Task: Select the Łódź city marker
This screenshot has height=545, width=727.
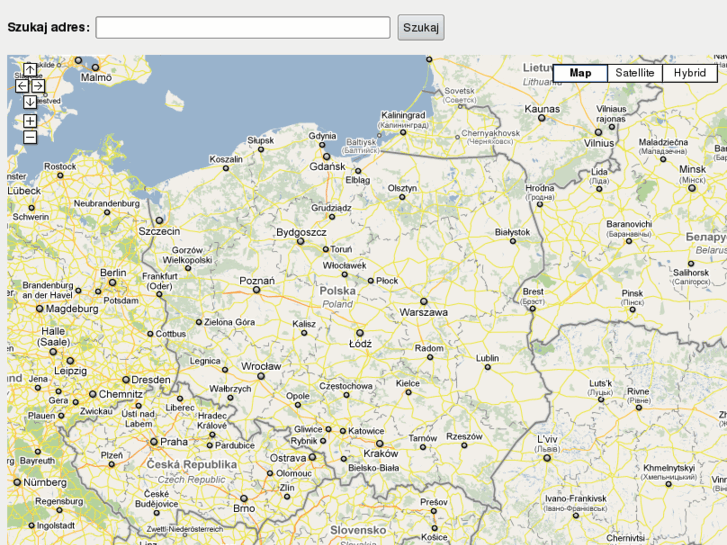Action: [x=360, y=333]
